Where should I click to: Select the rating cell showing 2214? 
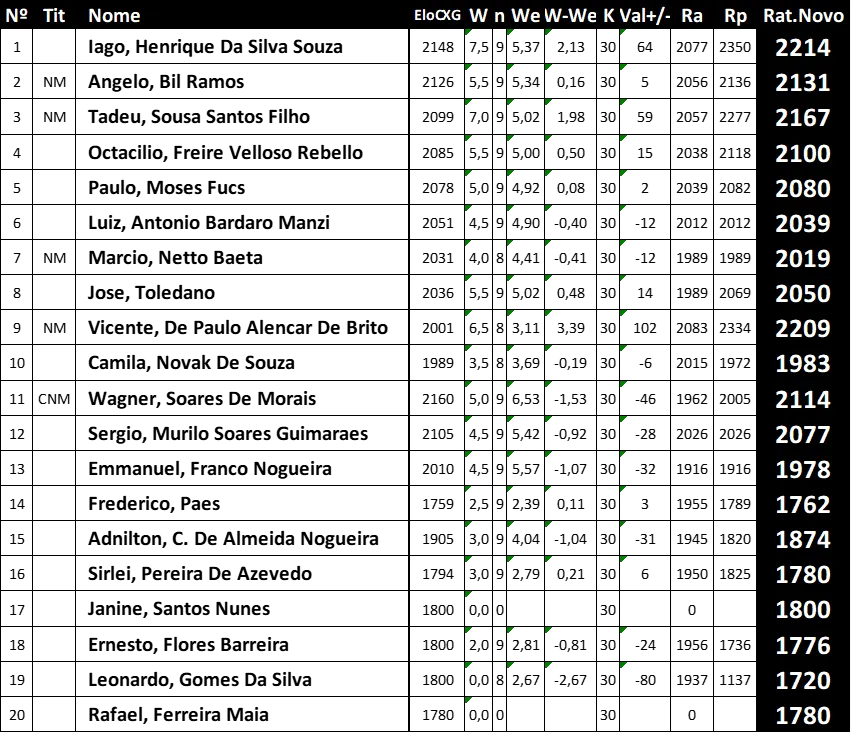pos(802,48)
